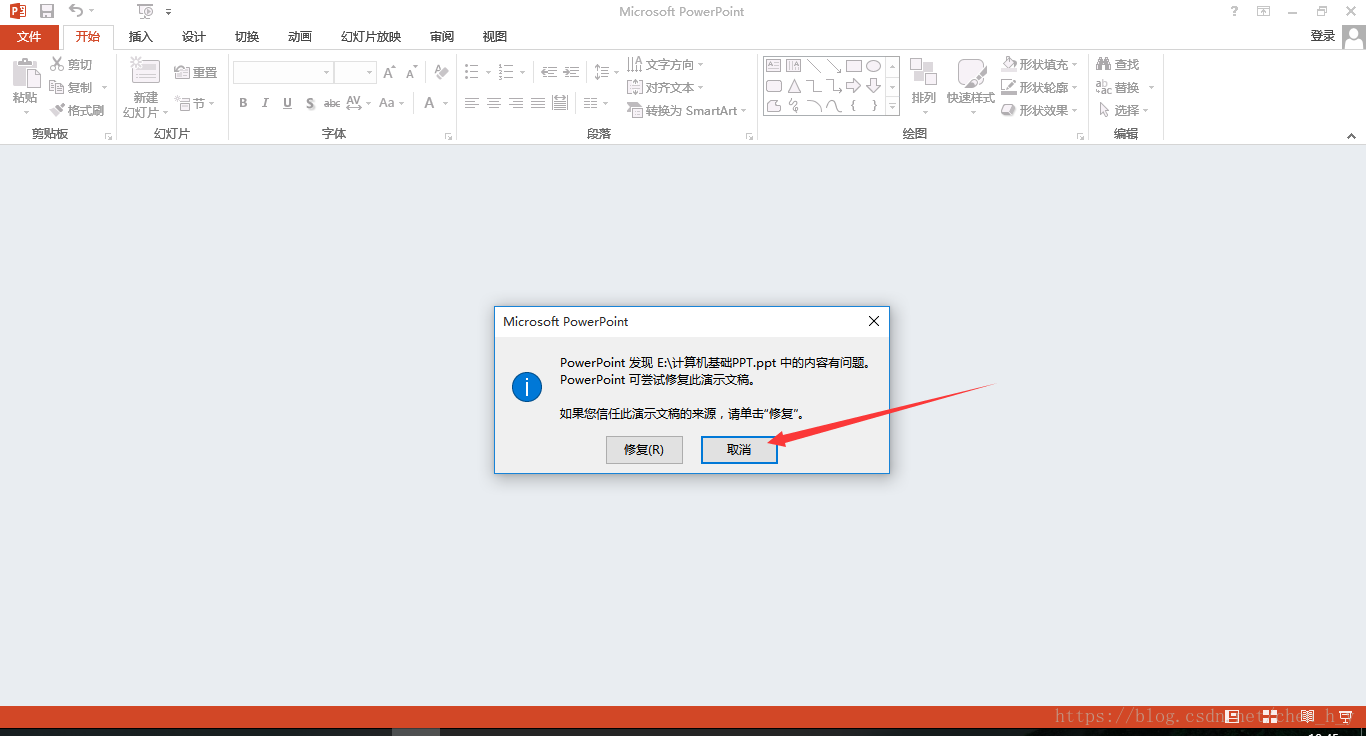Click 转换为 SmartArt button
The height and width of the screenshot is (736, 1366).
688,110
